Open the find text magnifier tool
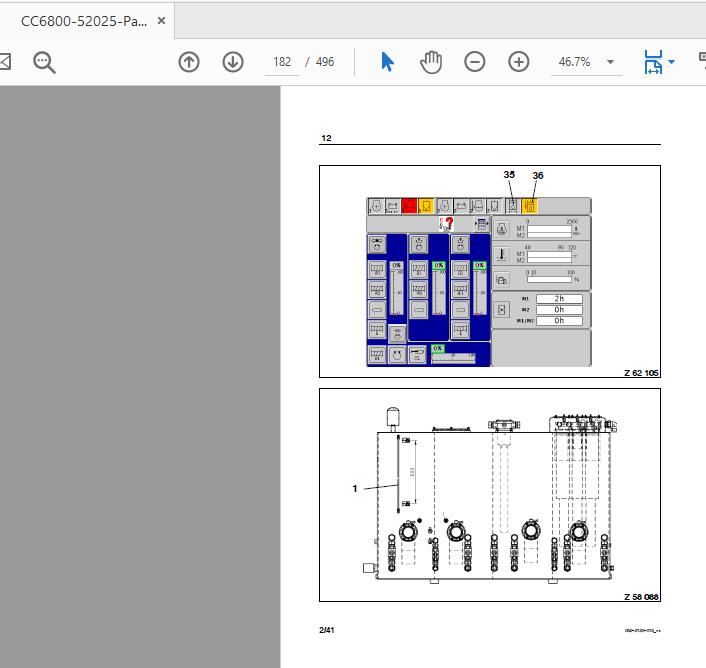The image size is (706, 668). [44, 62]
